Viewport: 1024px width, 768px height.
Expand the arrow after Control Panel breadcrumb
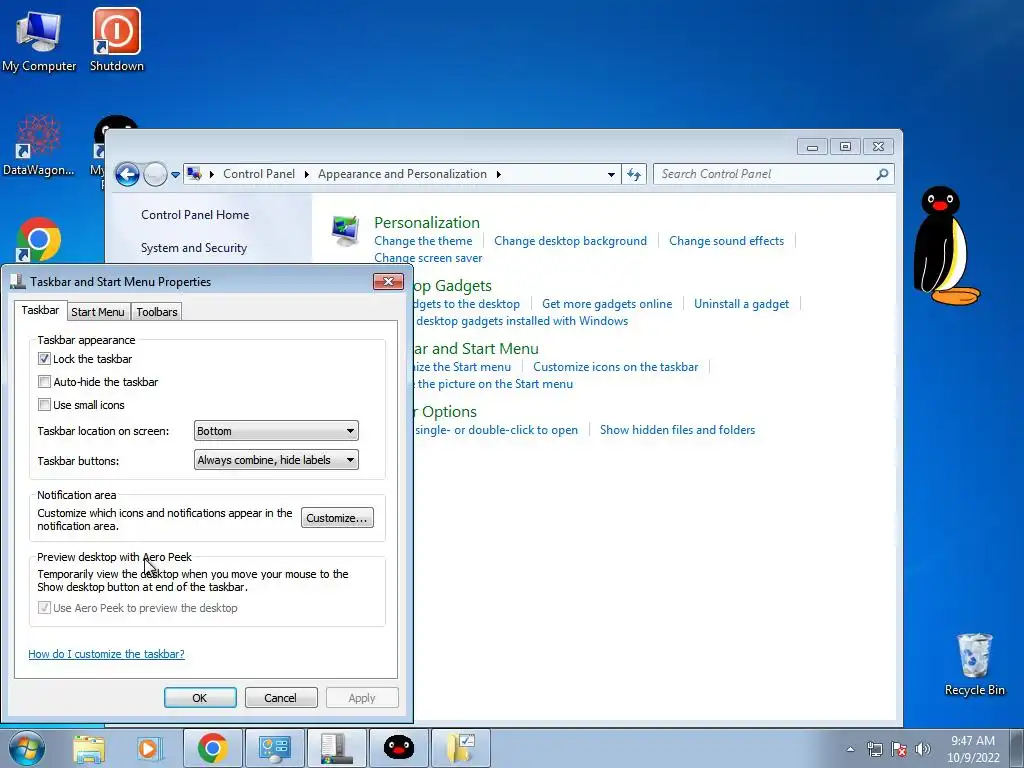(x=306, y=174)
